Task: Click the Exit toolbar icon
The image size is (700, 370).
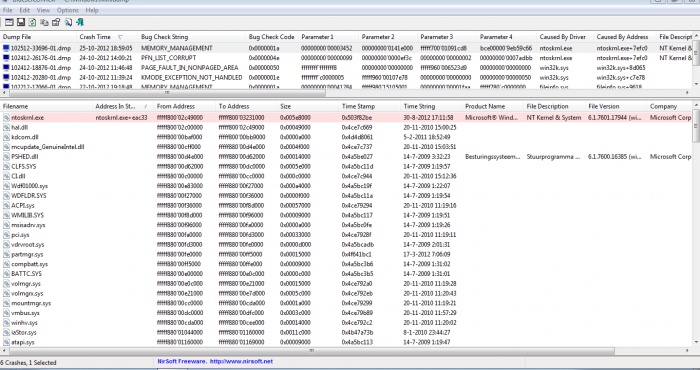Action: [x=80, y=22]
